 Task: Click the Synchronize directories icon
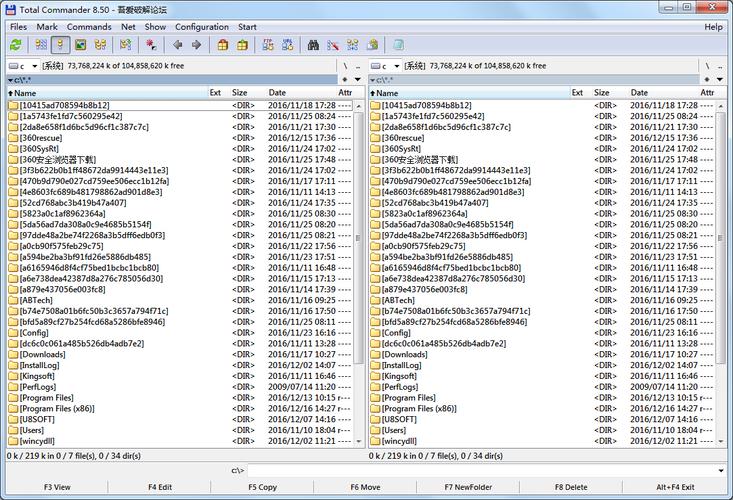pos(352,45)
